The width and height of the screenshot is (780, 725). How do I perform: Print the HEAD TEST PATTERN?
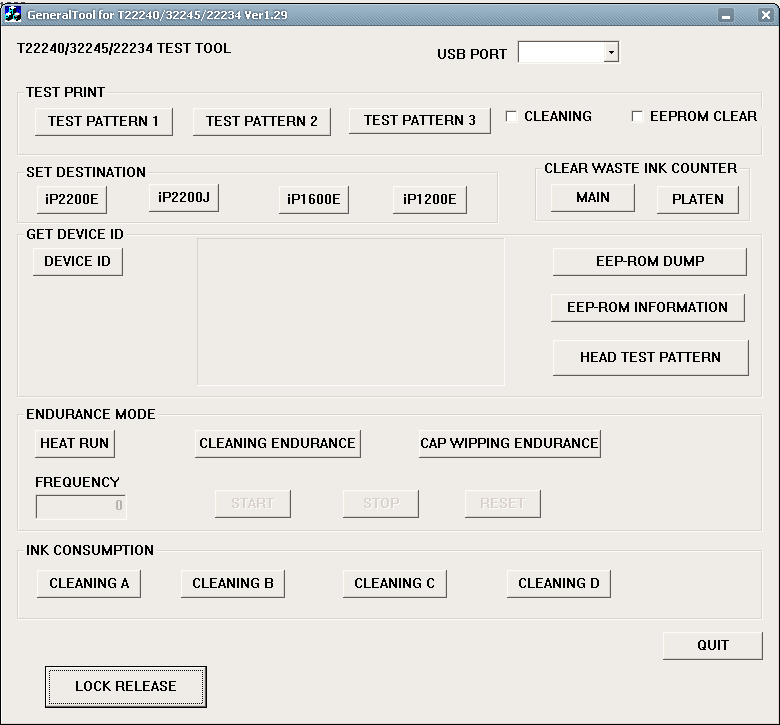(x=651, y=358)
